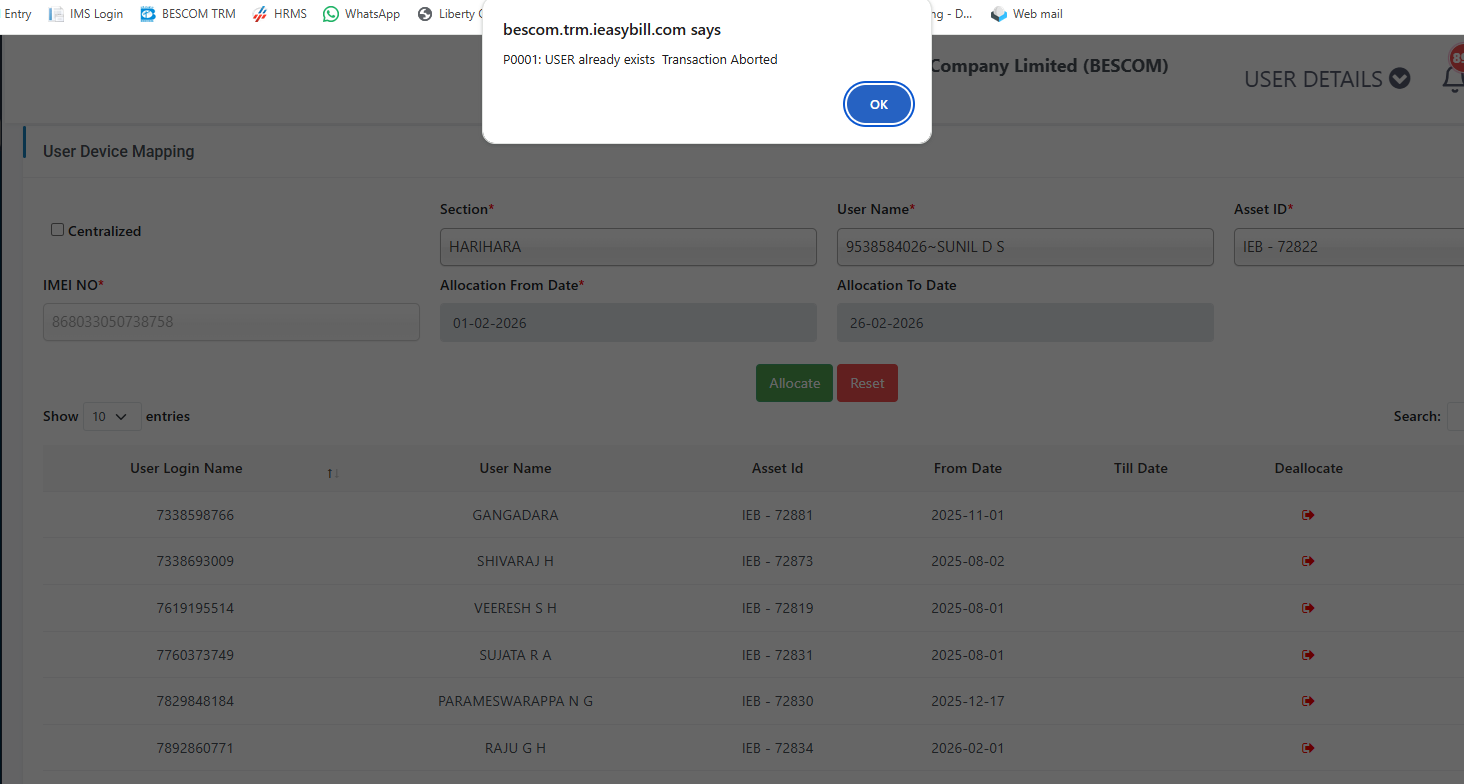The image size is (1464, 784).
Task: Tick the Centralized checkbox
Action: (x=57, y=230)
